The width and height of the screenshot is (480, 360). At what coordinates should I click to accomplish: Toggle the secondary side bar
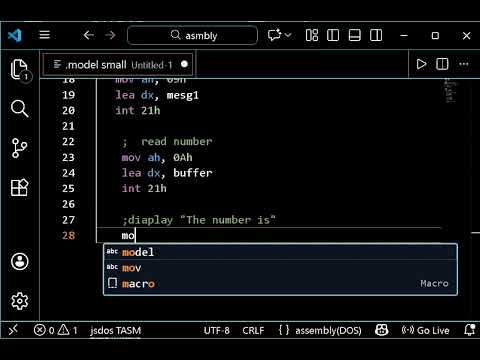[376, 35]
